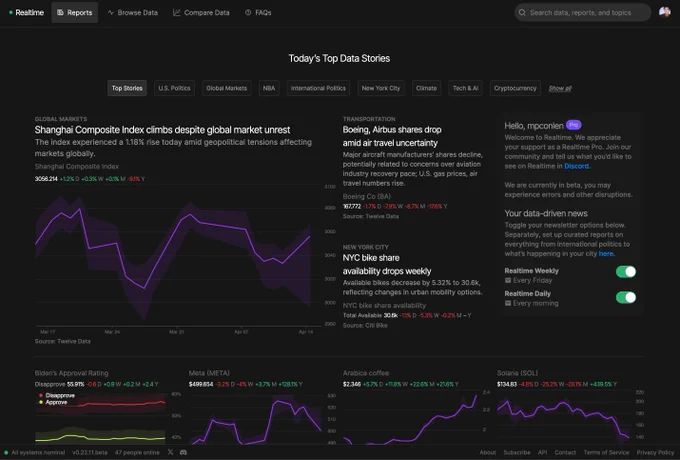Open Compare Data in the navigation bar
680x460 pixels.
(x=201, y=13)
